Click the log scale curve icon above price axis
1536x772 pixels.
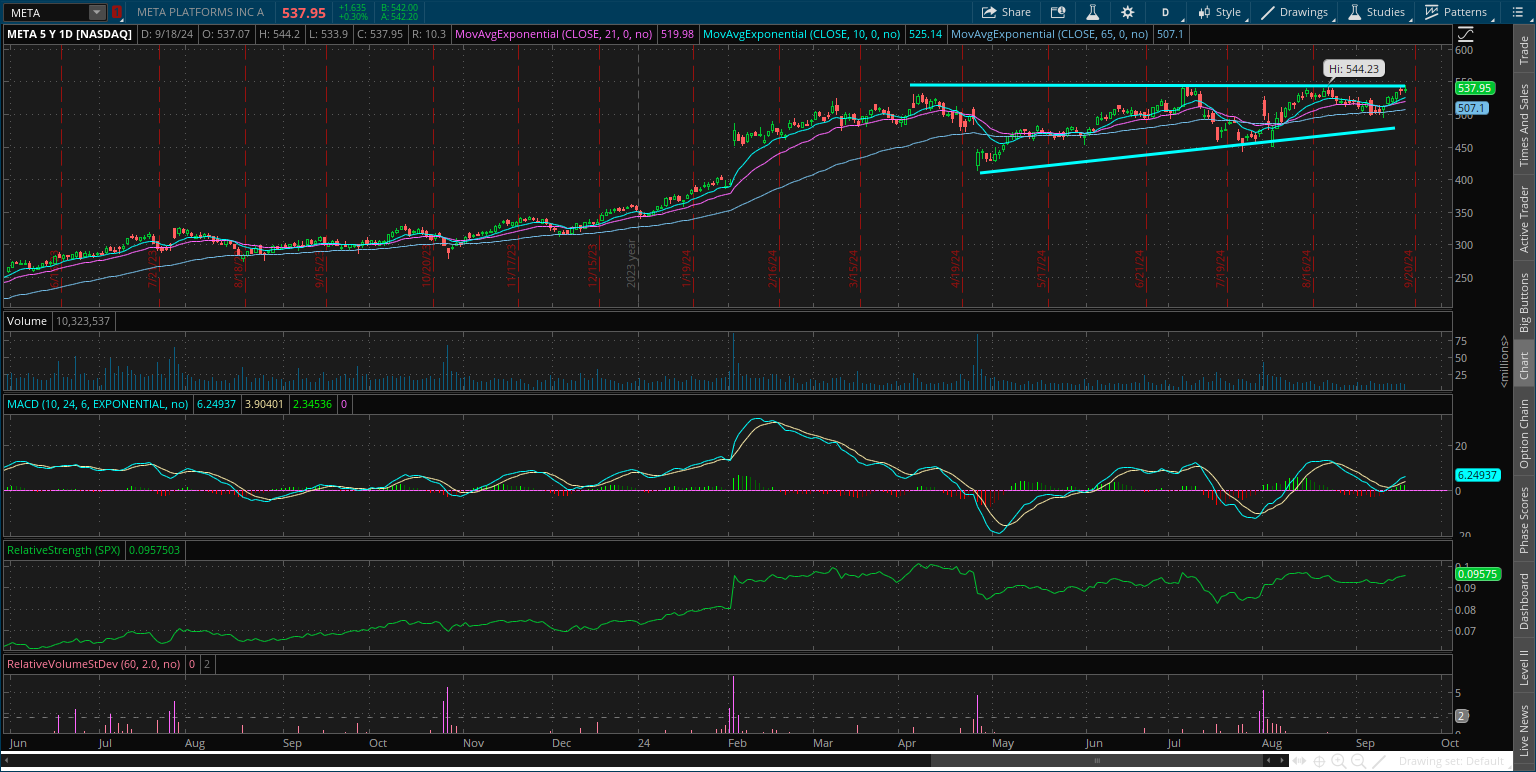[1466, 35]
